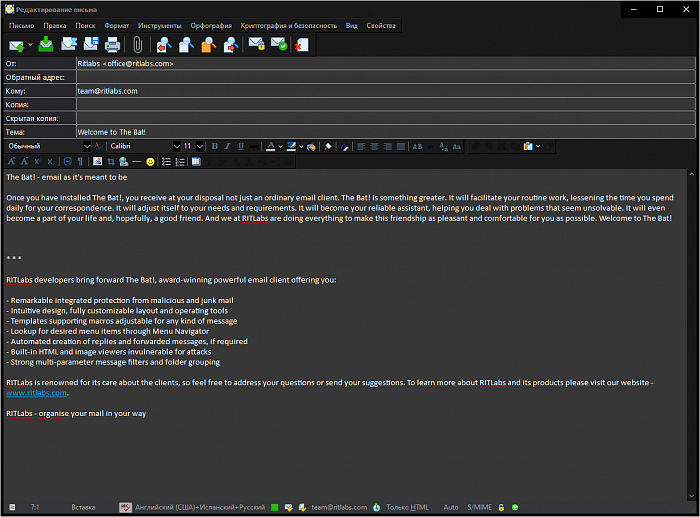Click the highlight color swatch

[292, 146]
